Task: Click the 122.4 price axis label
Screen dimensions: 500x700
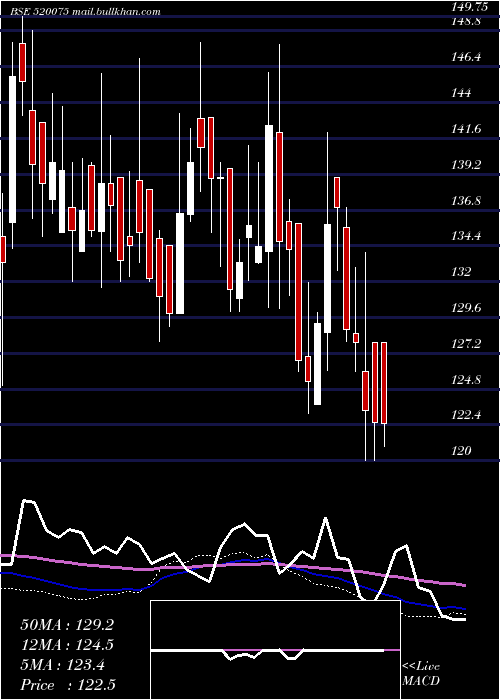Action: 467,415
